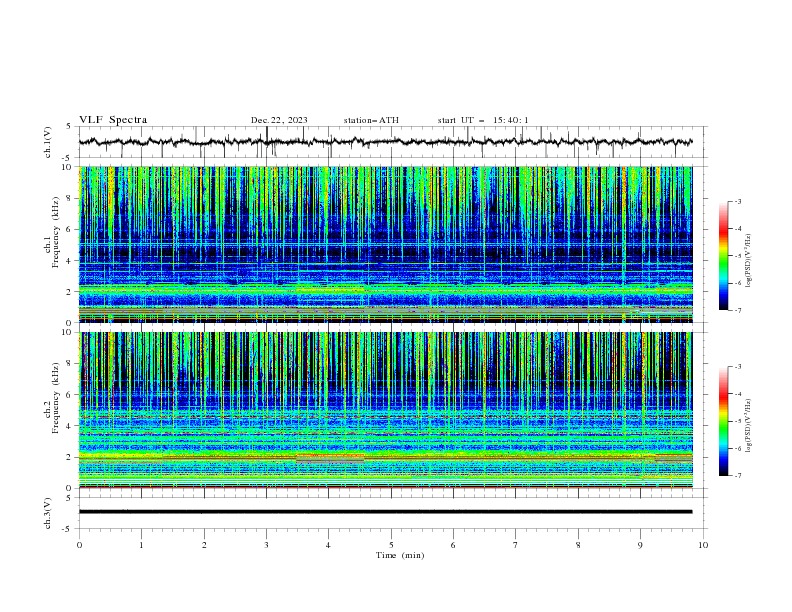The height and width of the screenshot is (612, 792).
Task: Click the "-7" tick on ch.1 color scale
Action: tap(737, 310)
